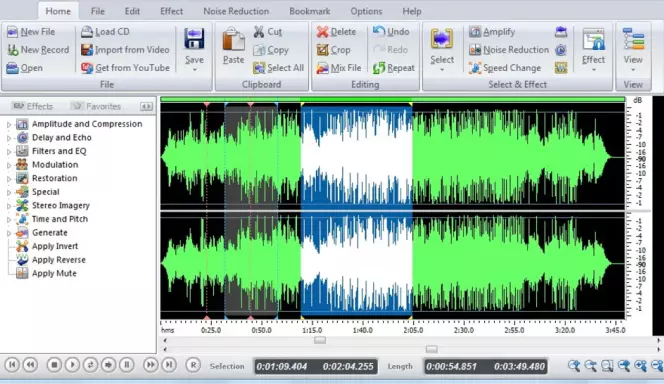The width and height of the screenshot is (664, 384).
Task: Click the Speed Change tool
Action: (505, 68)
